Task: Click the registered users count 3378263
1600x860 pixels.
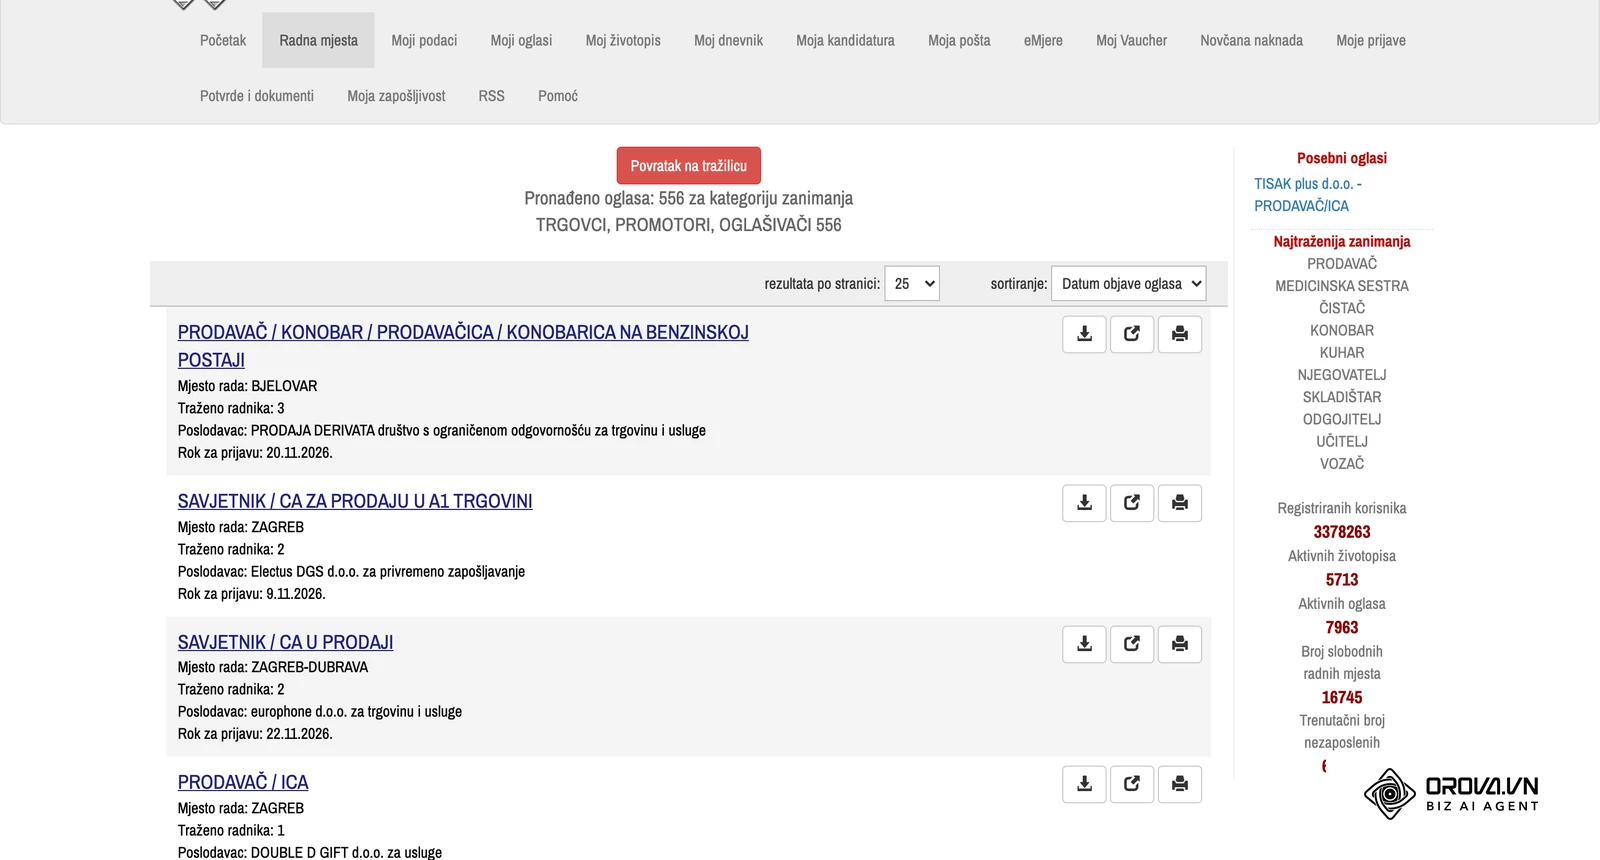Action: tap(1342, 532)
